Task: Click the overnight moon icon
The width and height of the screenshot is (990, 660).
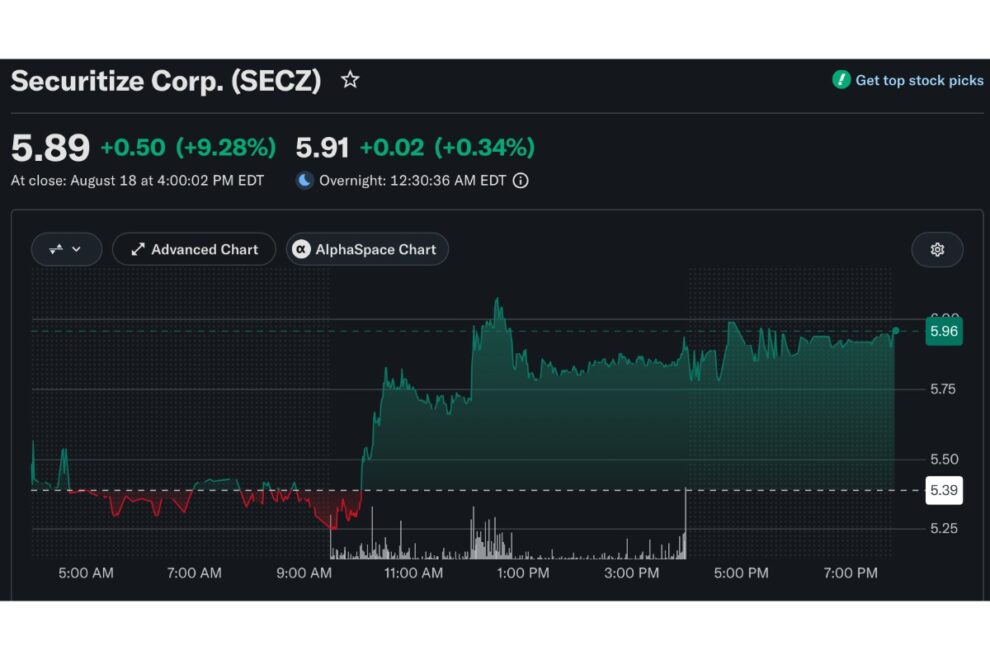Action: [x=305, y=181]
